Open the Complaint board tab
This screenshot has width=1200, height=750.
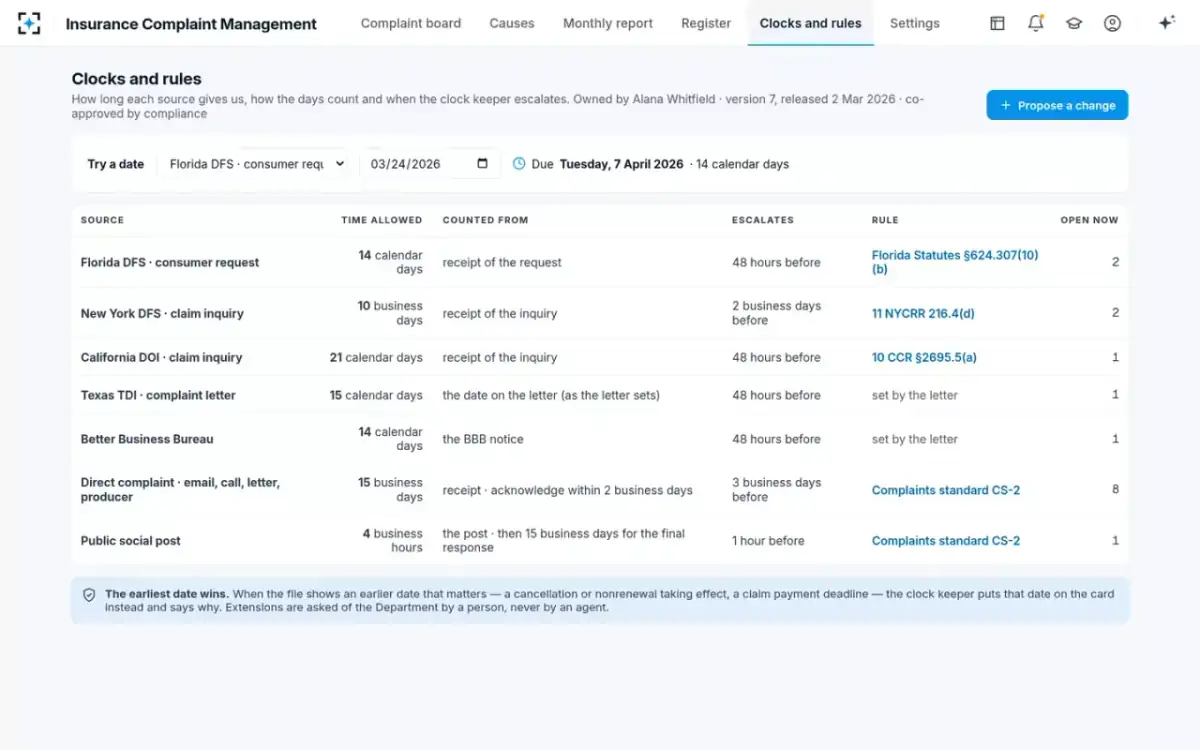411,23
